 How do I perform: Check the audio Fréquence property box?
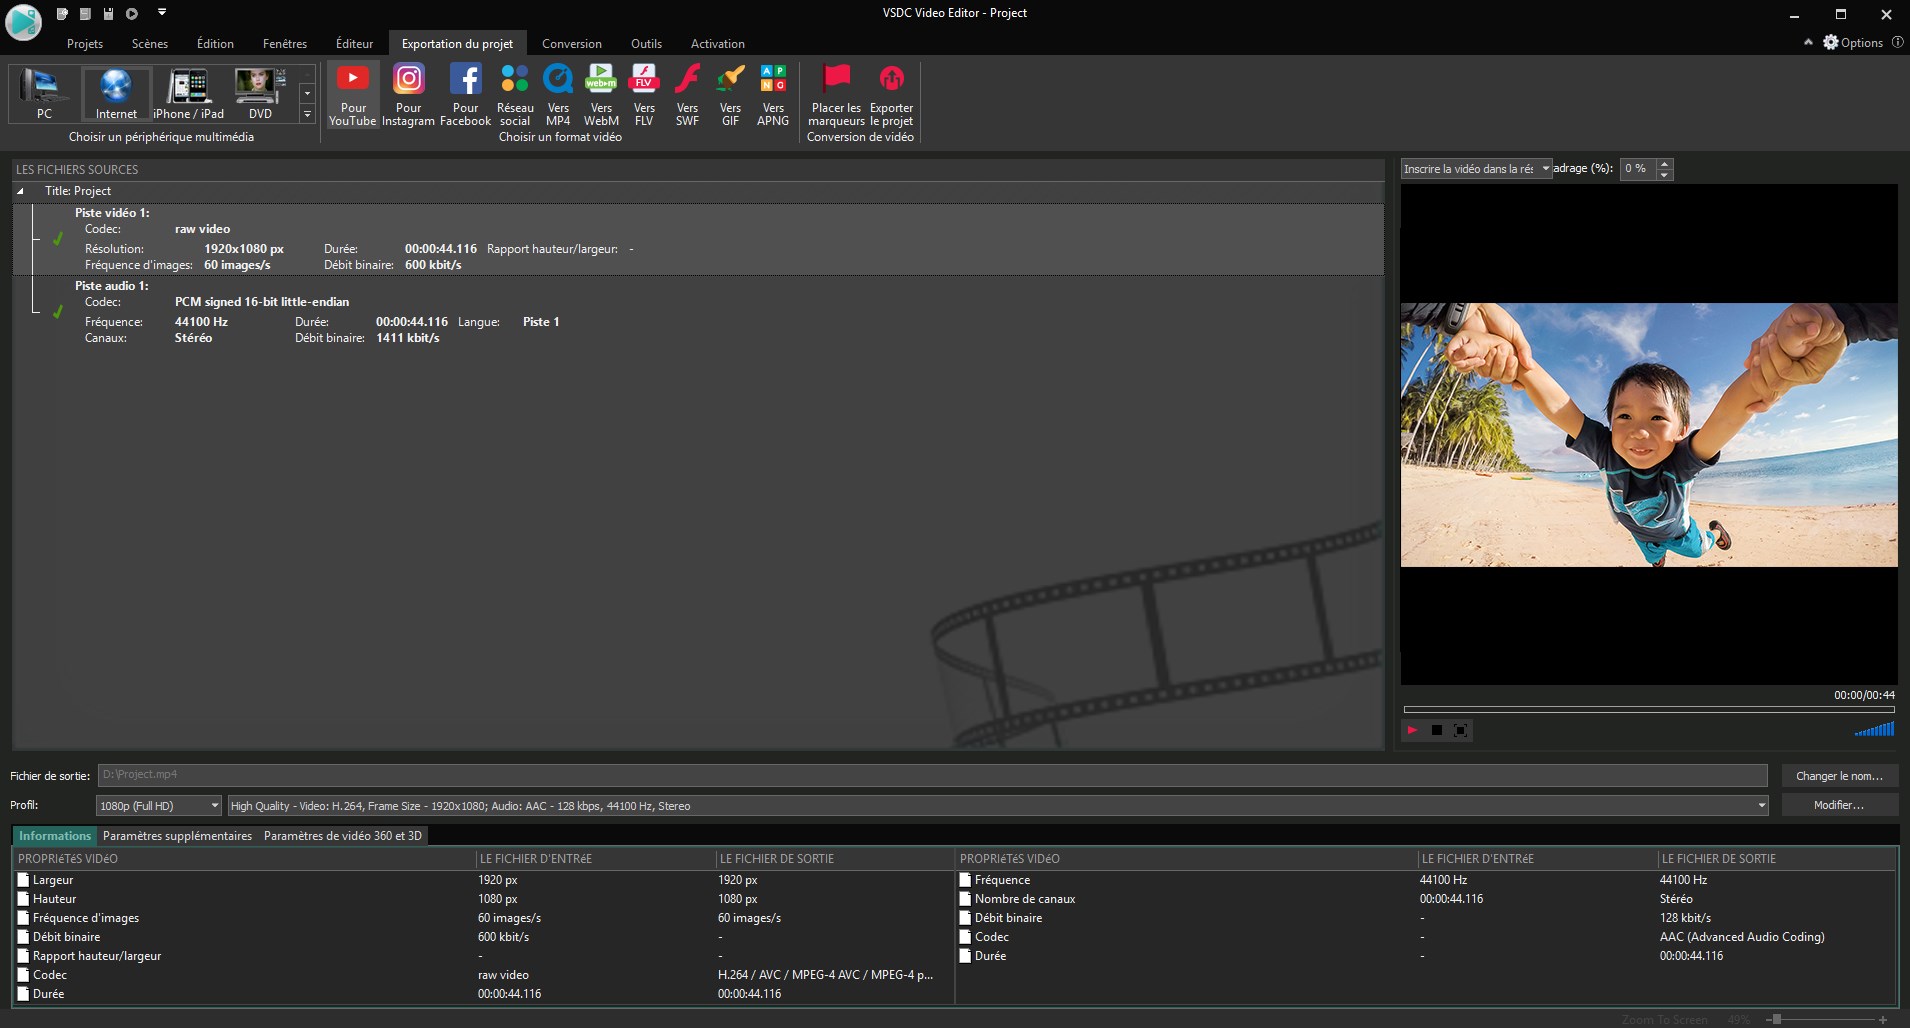(966, 880)
